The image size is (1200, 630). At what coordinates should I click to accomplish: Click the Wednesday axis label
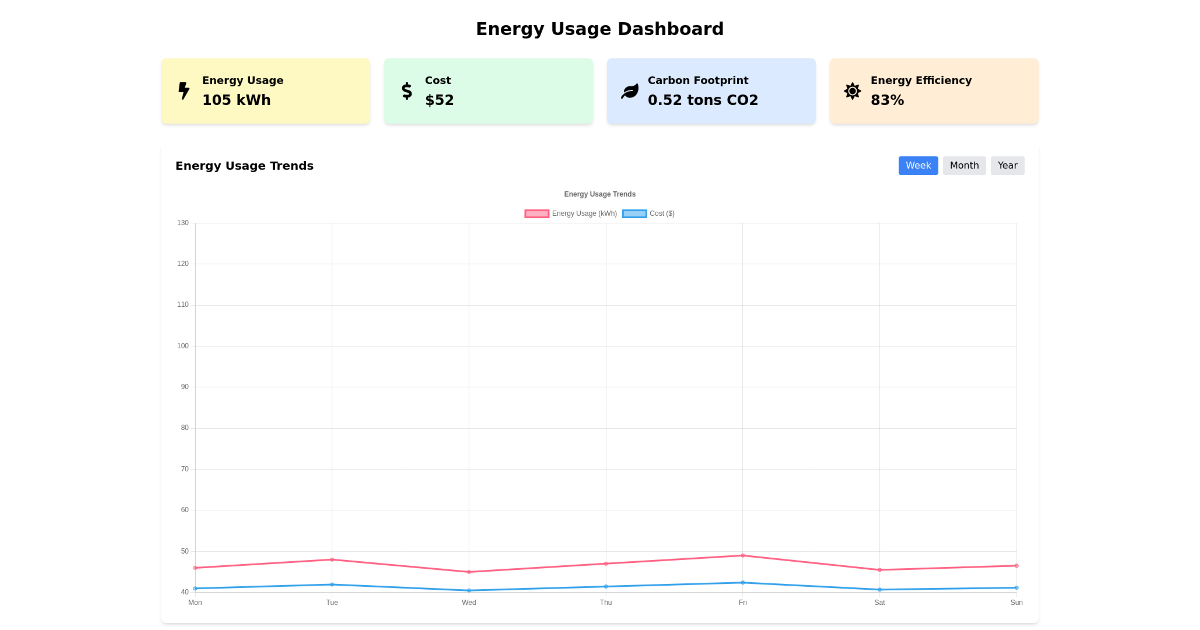(468, 602)
